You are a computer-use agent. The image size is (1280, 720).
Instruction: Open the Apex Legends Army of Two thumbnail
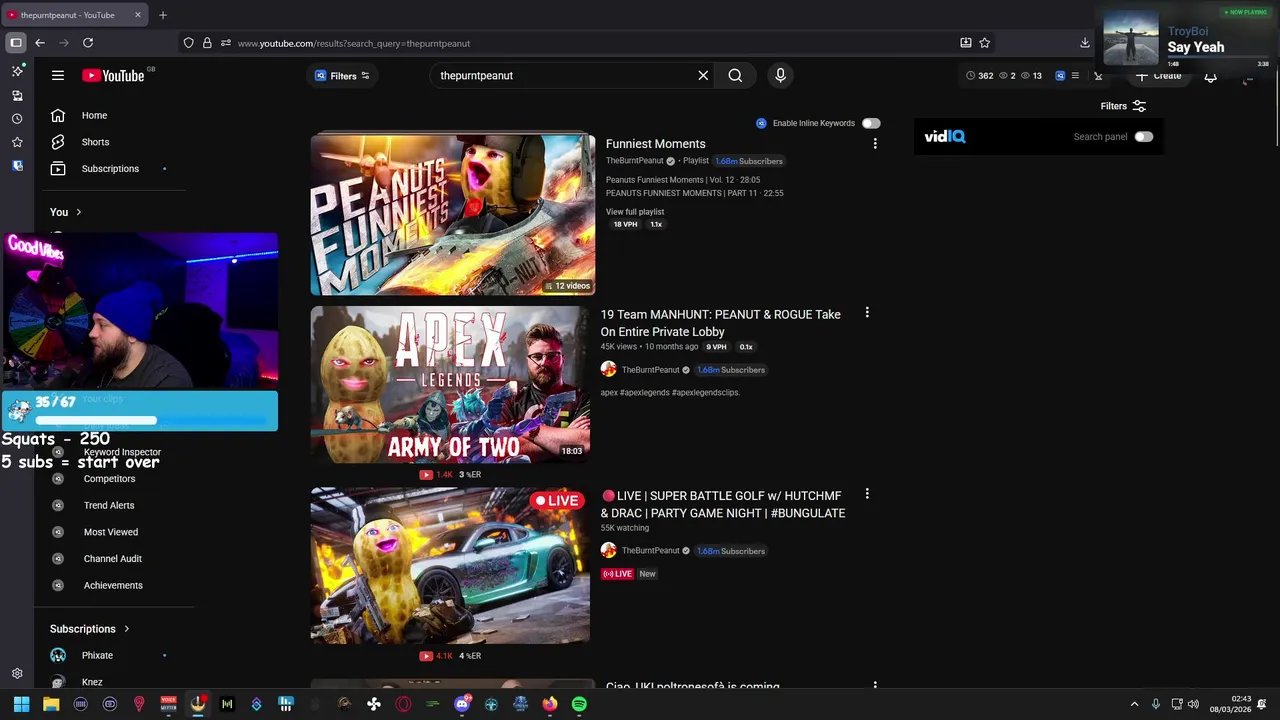pos(450,385)
